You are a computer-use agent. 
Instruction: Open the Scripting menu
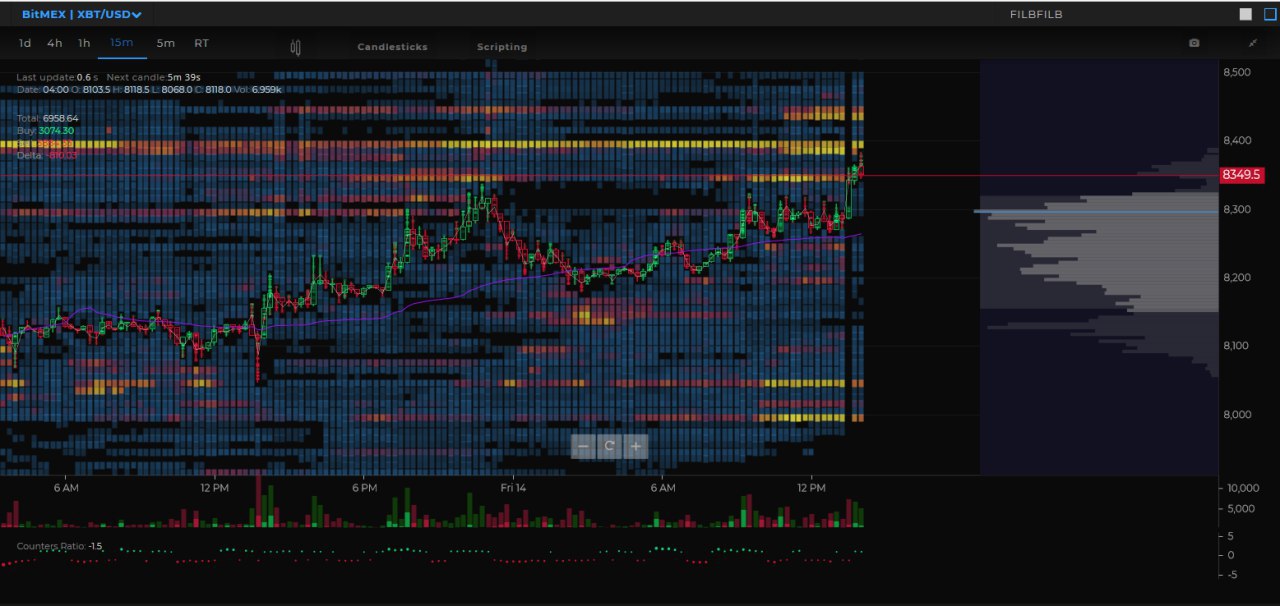(x=502, y=47)
